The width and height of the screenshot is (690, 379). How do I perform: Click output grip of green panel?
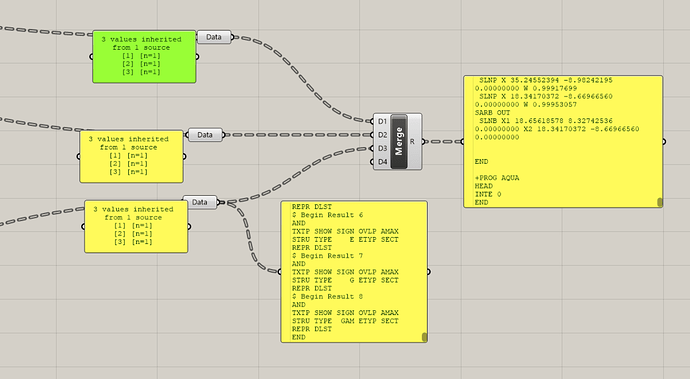[x=197, y=56]
